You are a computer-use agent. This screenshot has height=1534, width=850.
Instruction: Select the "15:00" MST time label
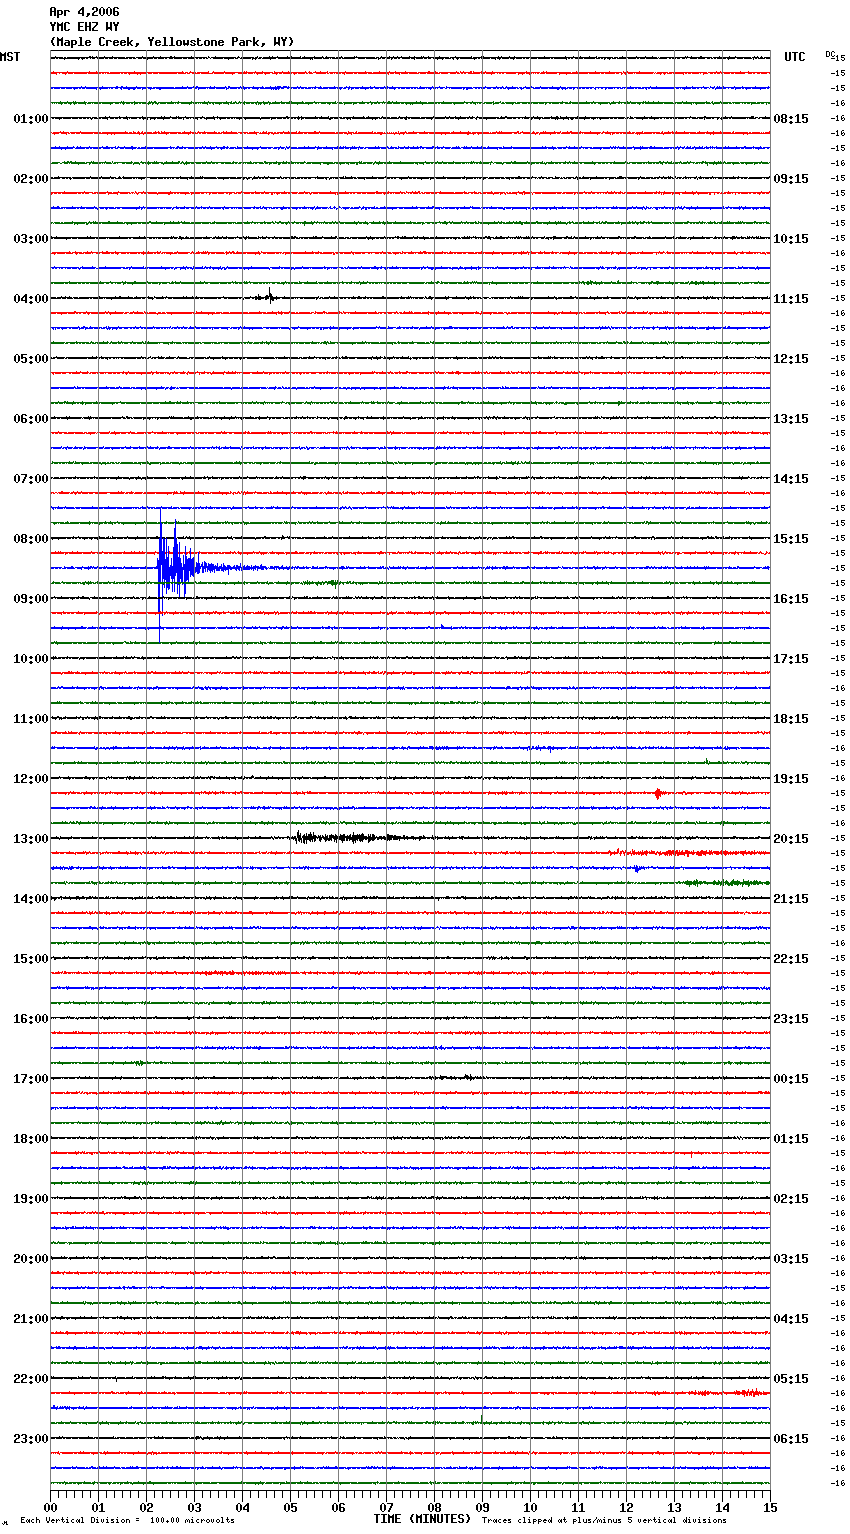(31, 959)
